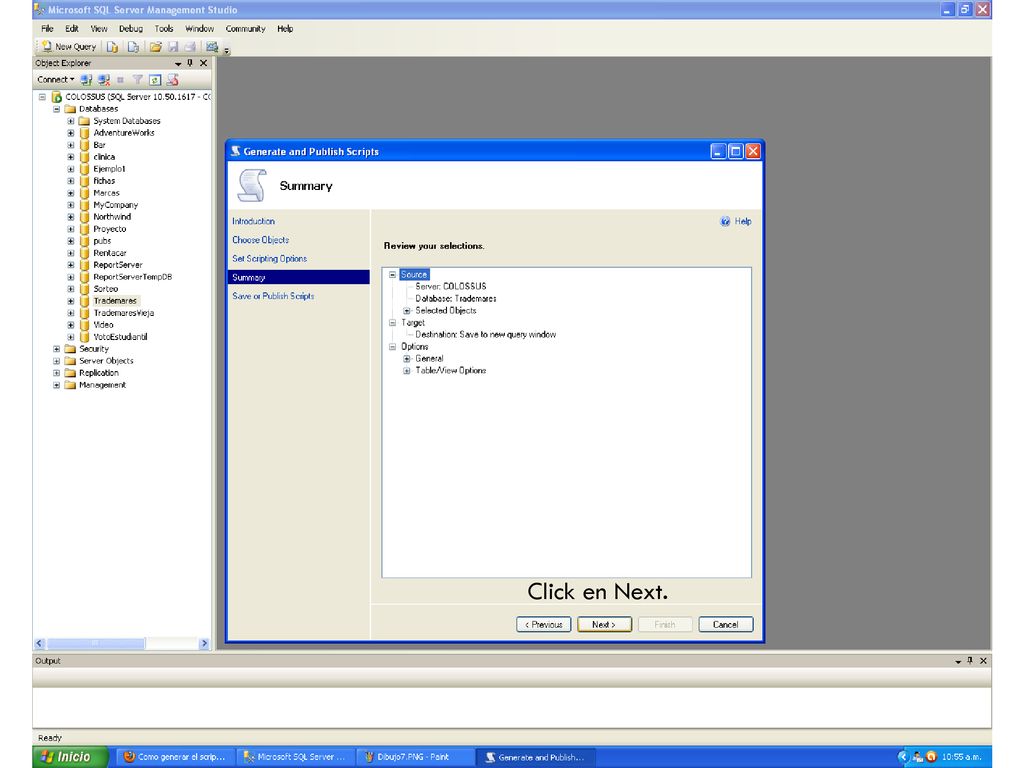Click Object Explorer horizontal scrollbar right arrow
Screen dimensions: 1024x768
pos(204,643)
